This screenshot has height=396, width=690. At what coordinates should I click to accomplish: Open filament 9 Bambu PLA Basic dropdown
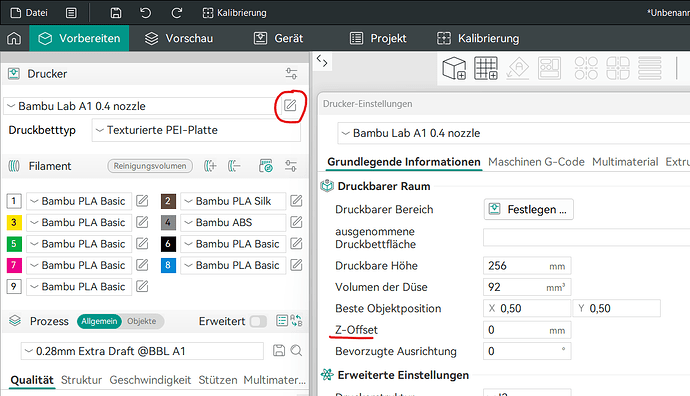pos(79,287)
